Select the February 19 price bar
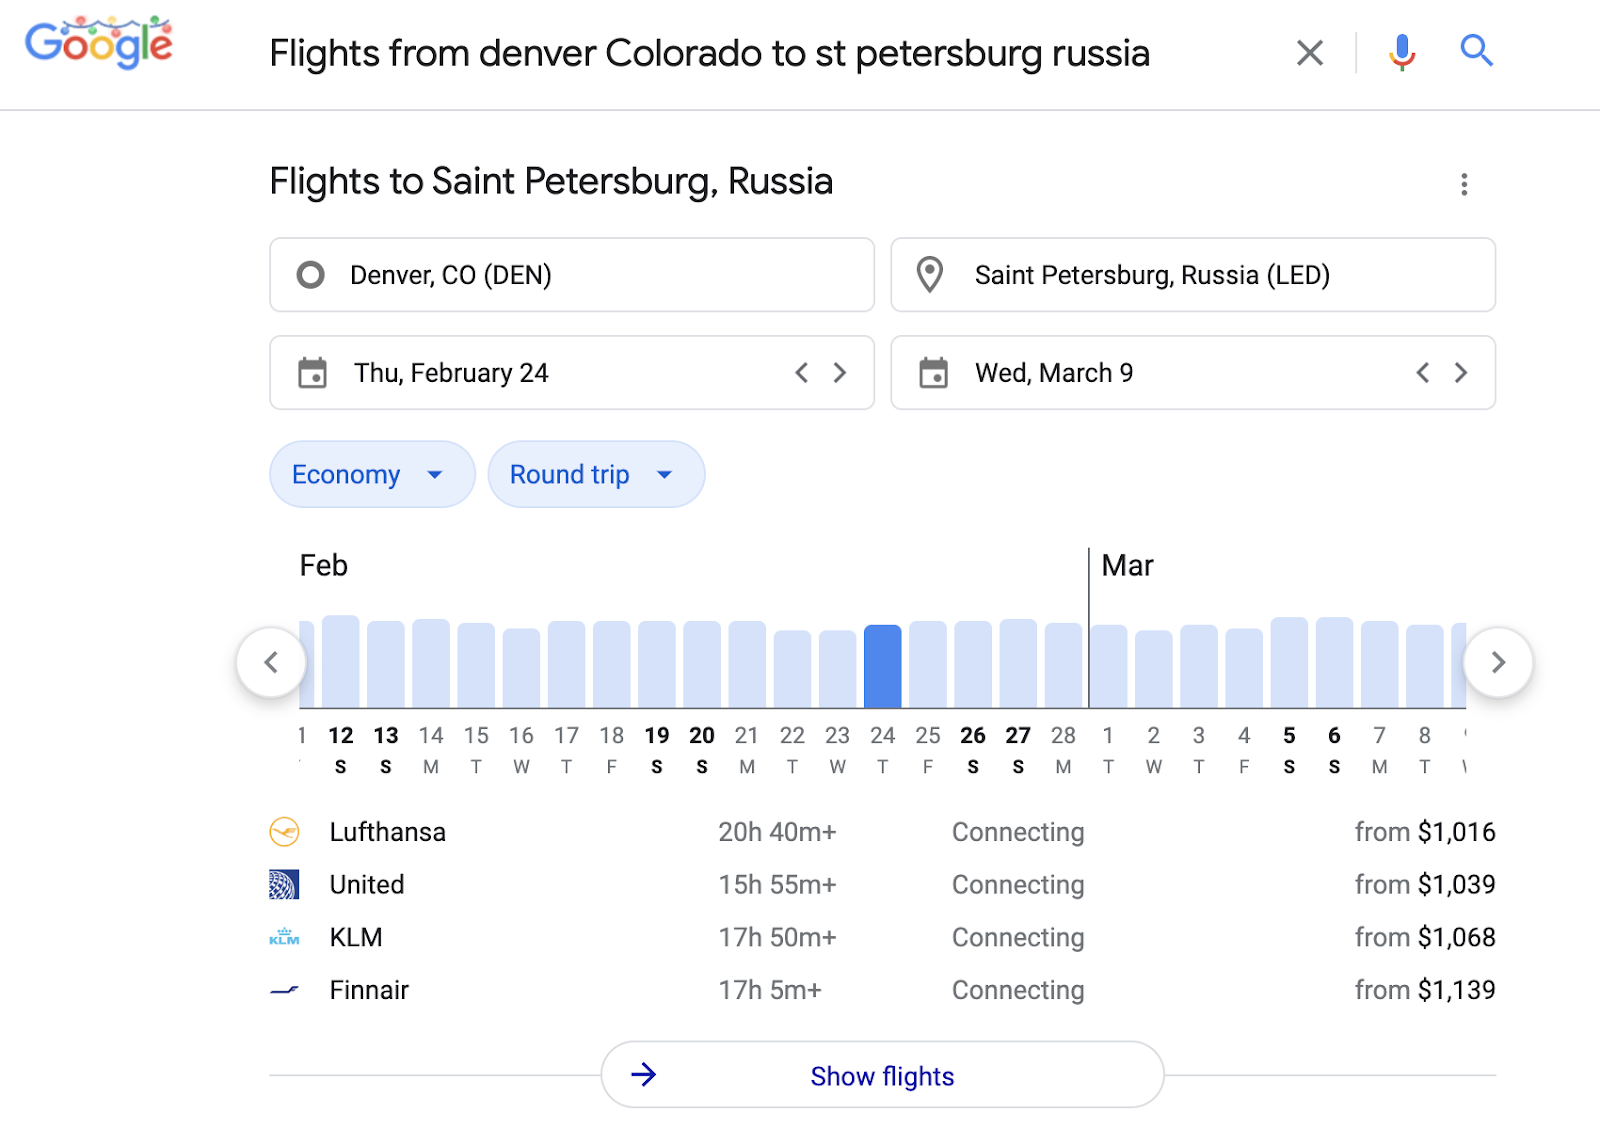The width and height of the screenshot is (1600, 1144). [x=657, y=664]
